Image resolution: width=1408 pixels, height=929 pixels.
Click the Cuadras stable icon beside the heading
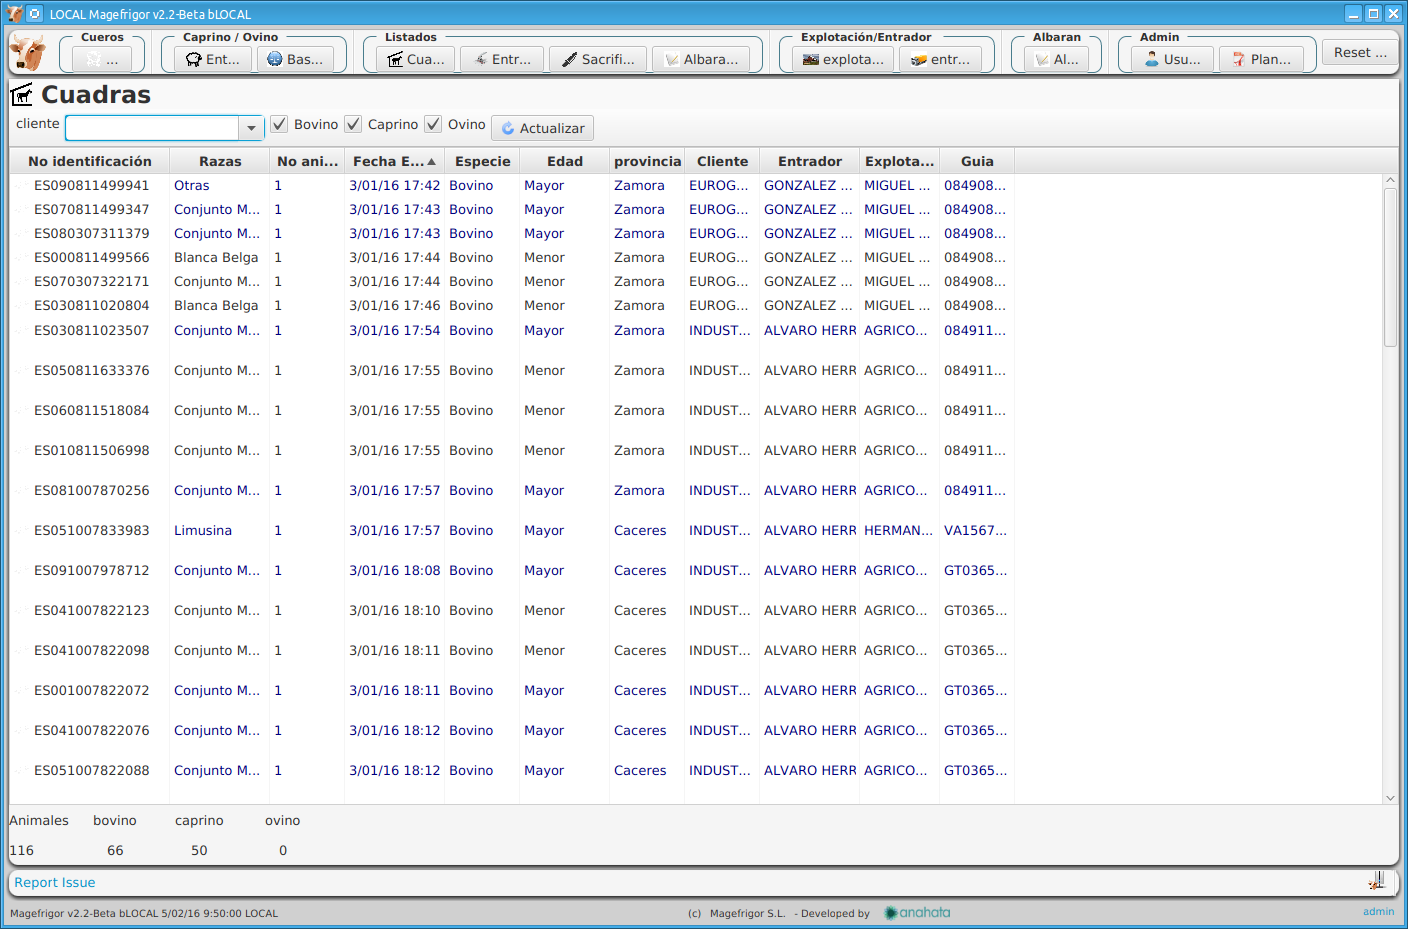click(22, 95)
